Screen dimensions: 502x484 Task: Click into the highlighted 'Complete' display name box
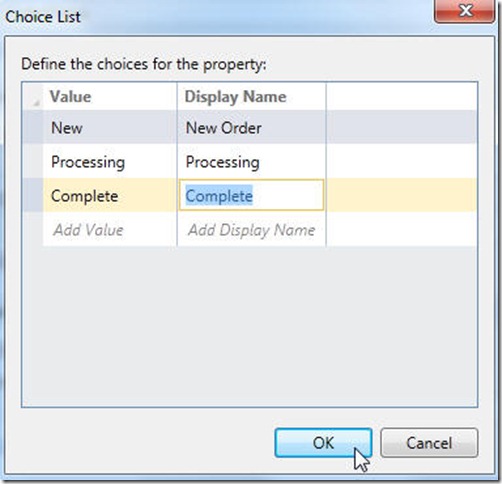(x=251, y=195)
